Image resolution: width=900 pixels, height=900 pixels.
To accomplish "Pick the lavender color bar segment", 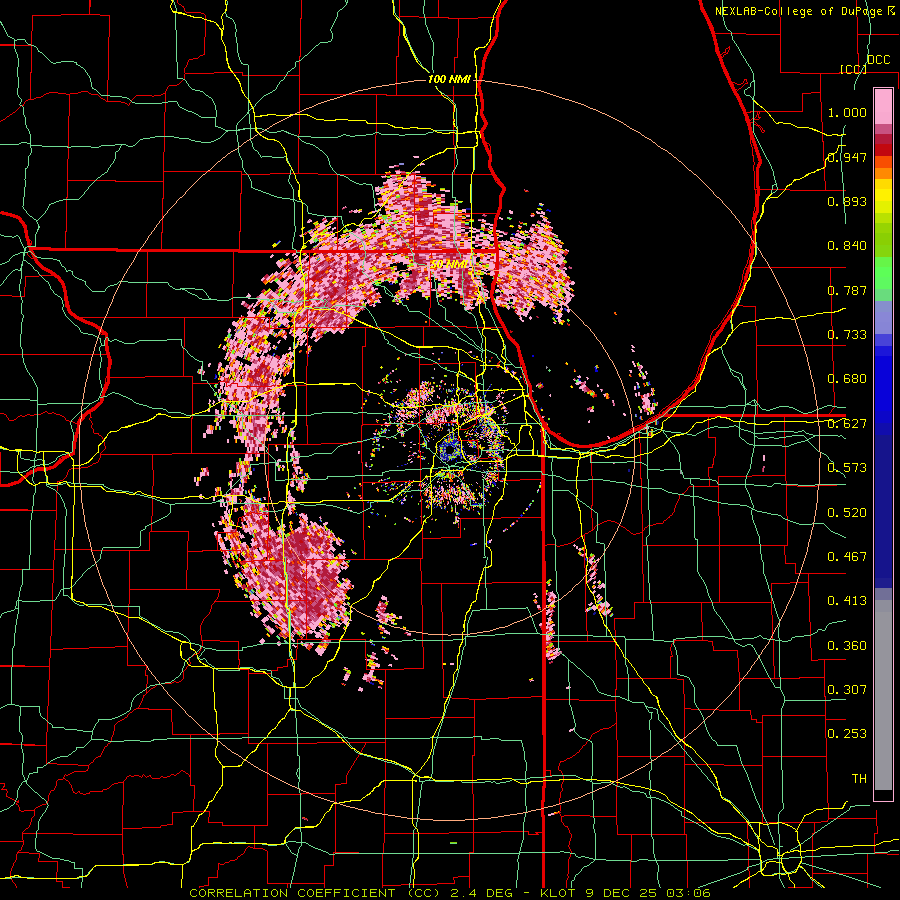I will tap(883, 317).
